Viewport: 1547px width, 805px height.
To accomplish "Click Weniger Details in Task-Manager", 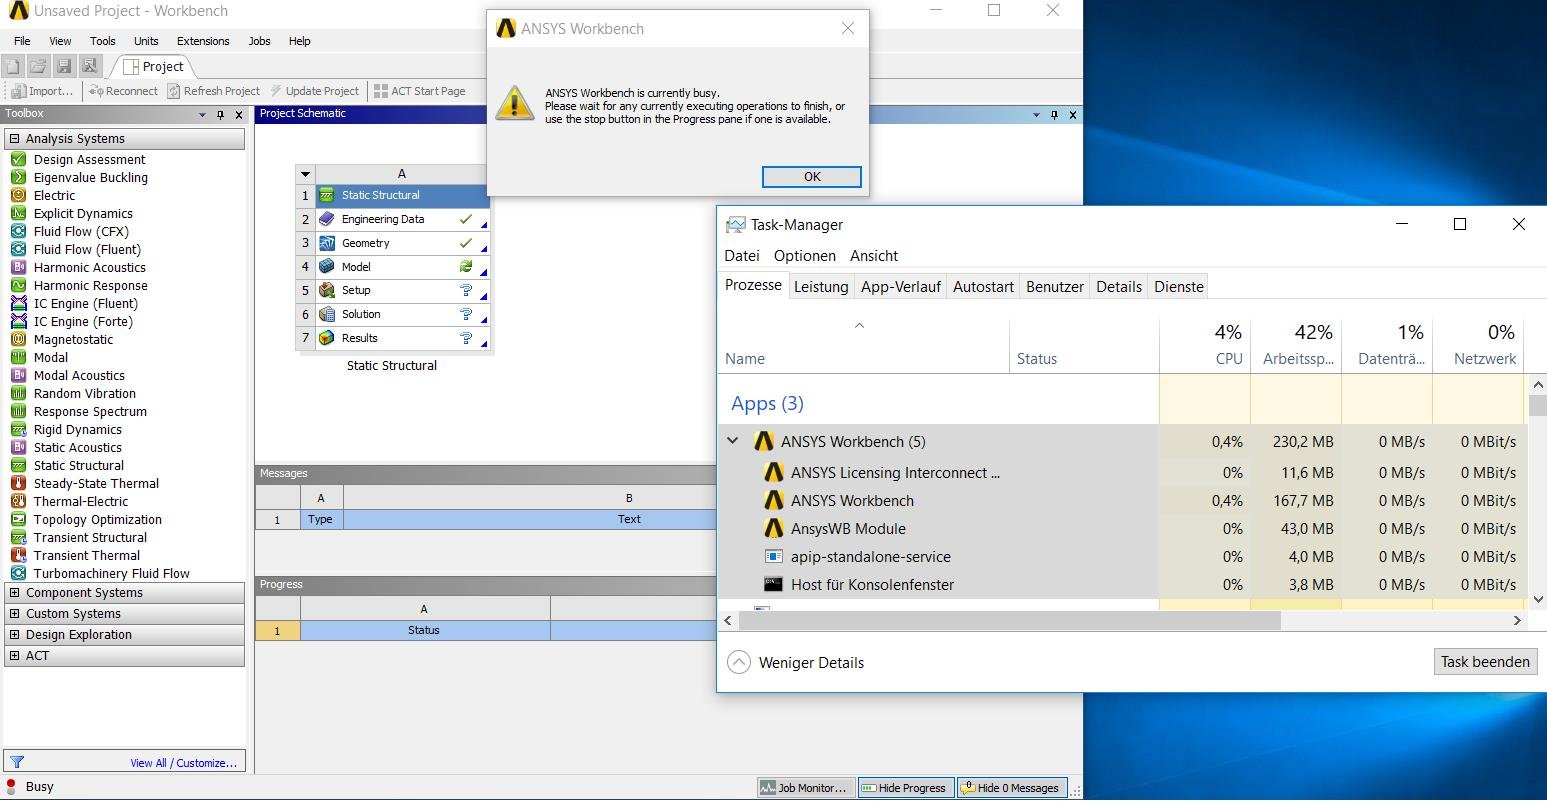I will 796,662.
